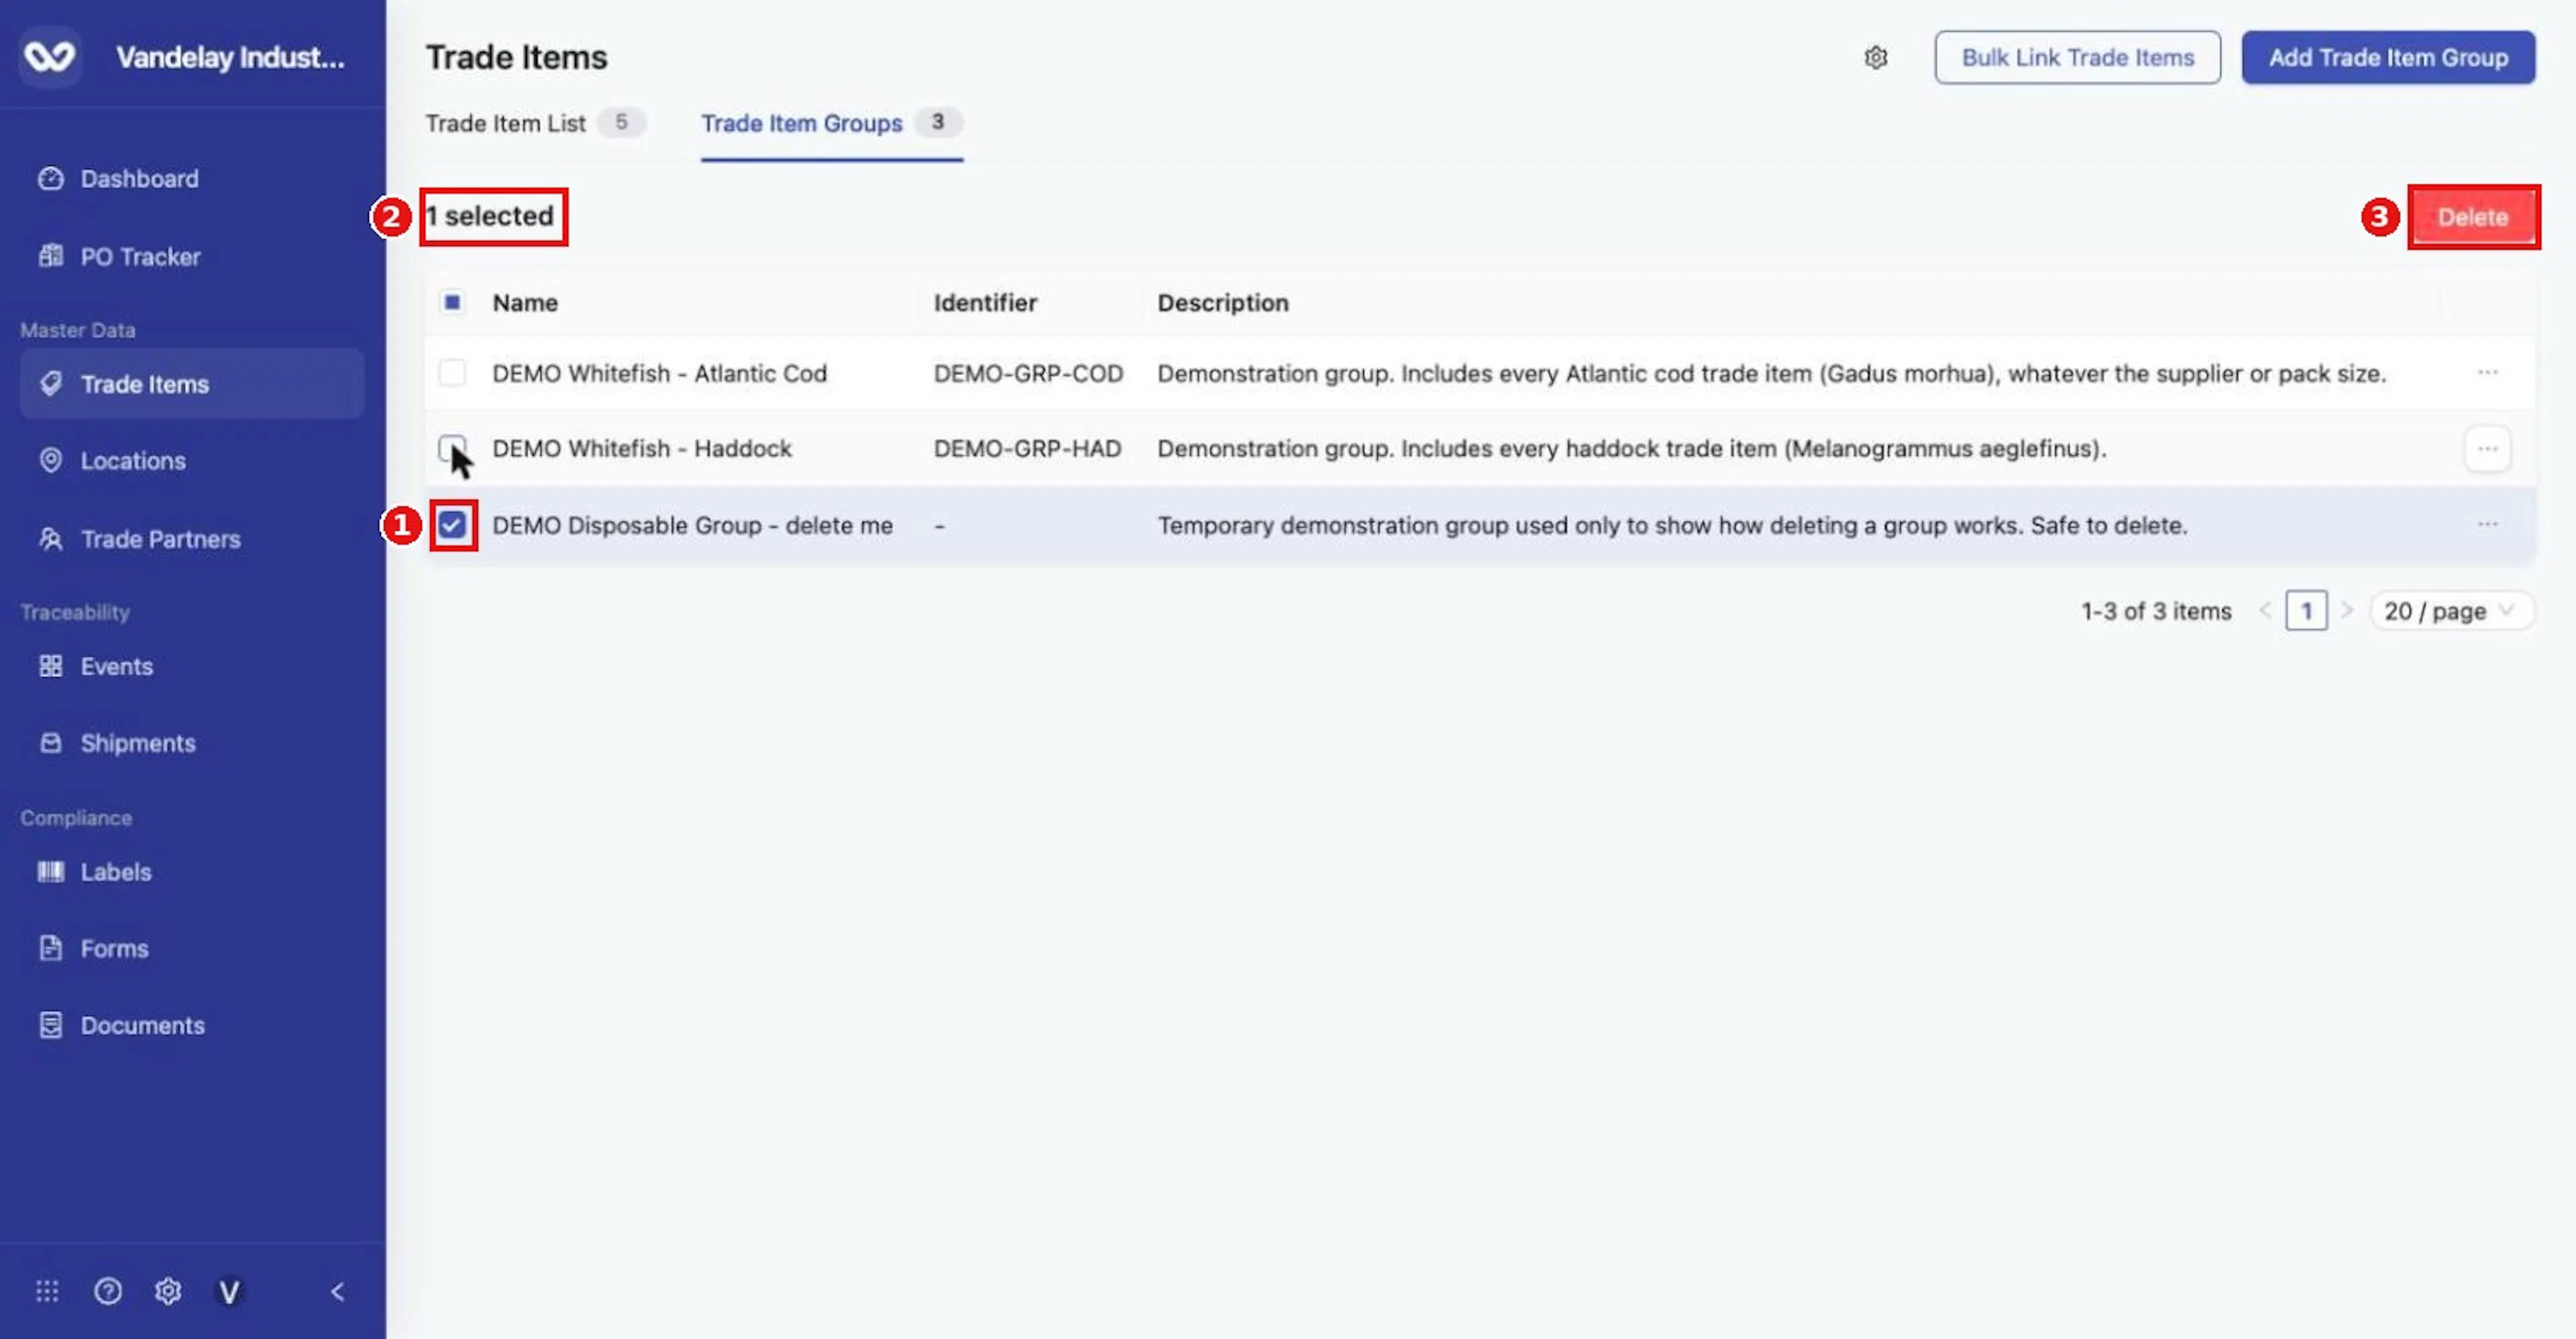Screen dimensions: 2576x1339
Task: Open Documents in sidebar
Action: point(191,1025)
